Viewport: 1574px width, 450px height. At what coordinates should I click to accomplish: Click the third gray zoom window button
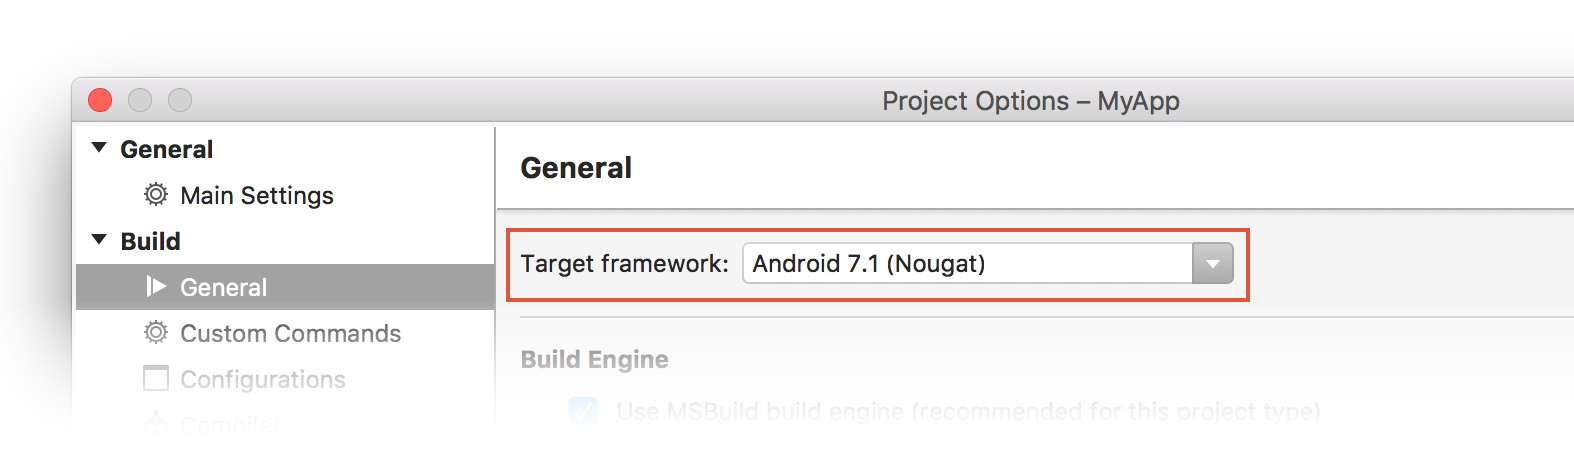tap(180, 100)
